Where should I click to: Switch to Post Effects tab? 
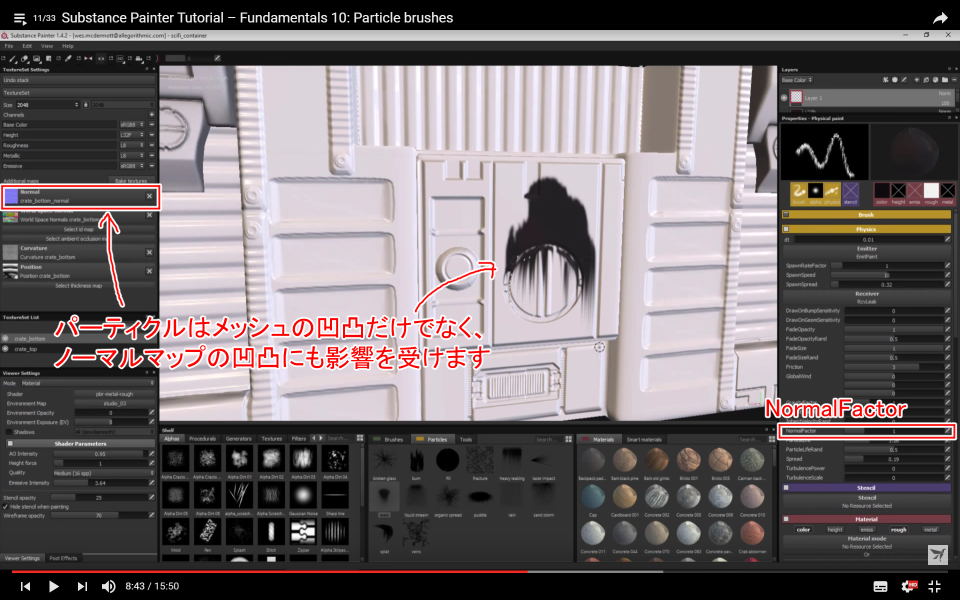[x=63, y=558]
